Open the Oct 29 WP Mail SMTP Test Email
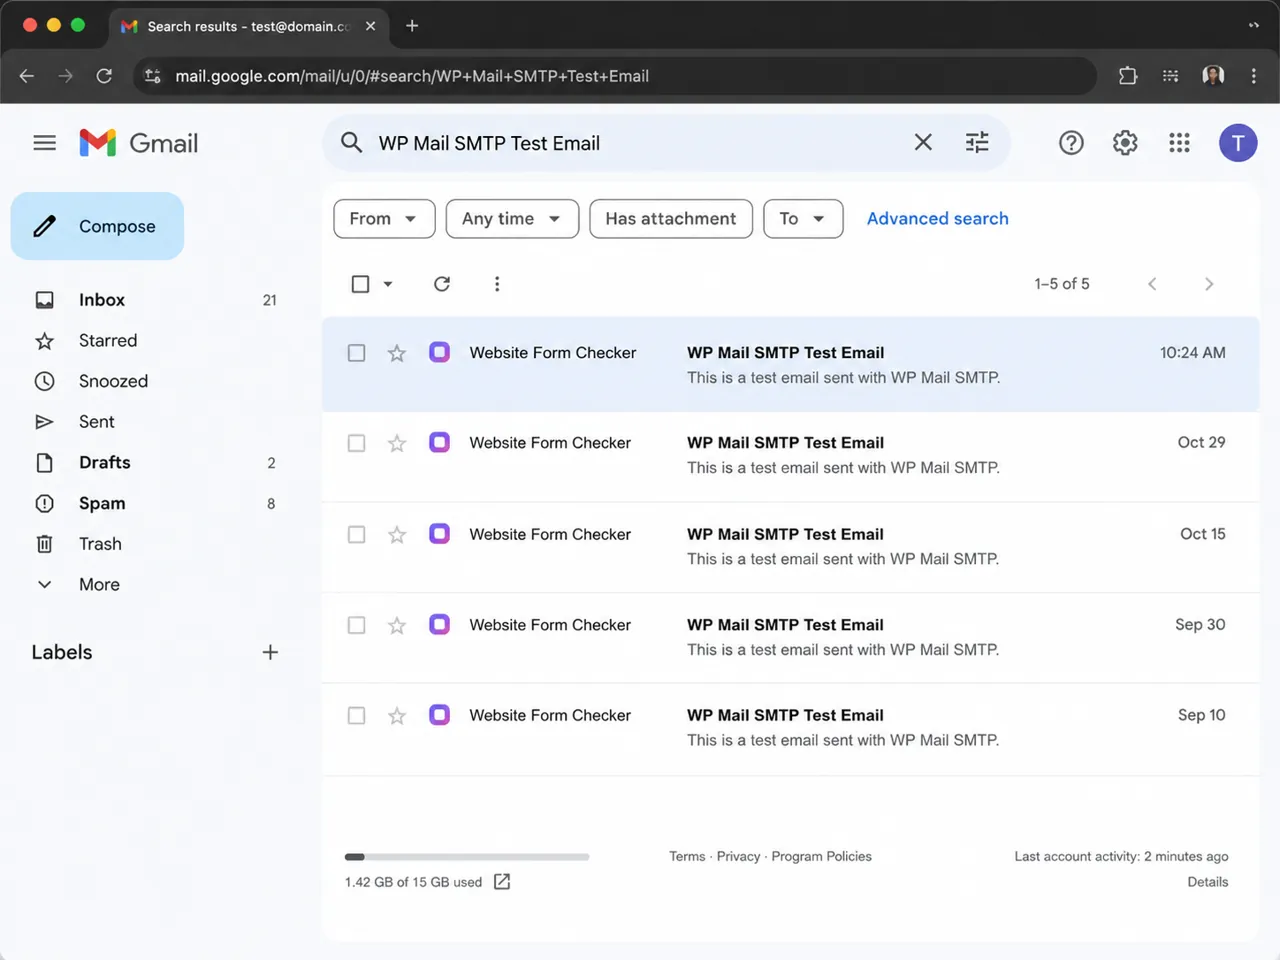The height and width of the screenshot is (960, 1280). coord(790,456)
